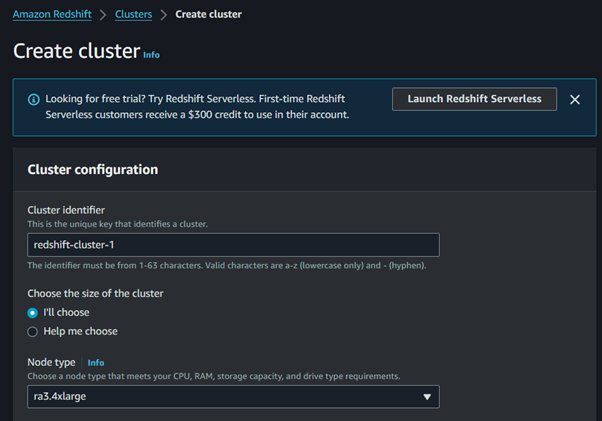The image size is (602, 421).
Task: Select the Help me choose radio option
Action: [x=33, y=332]
